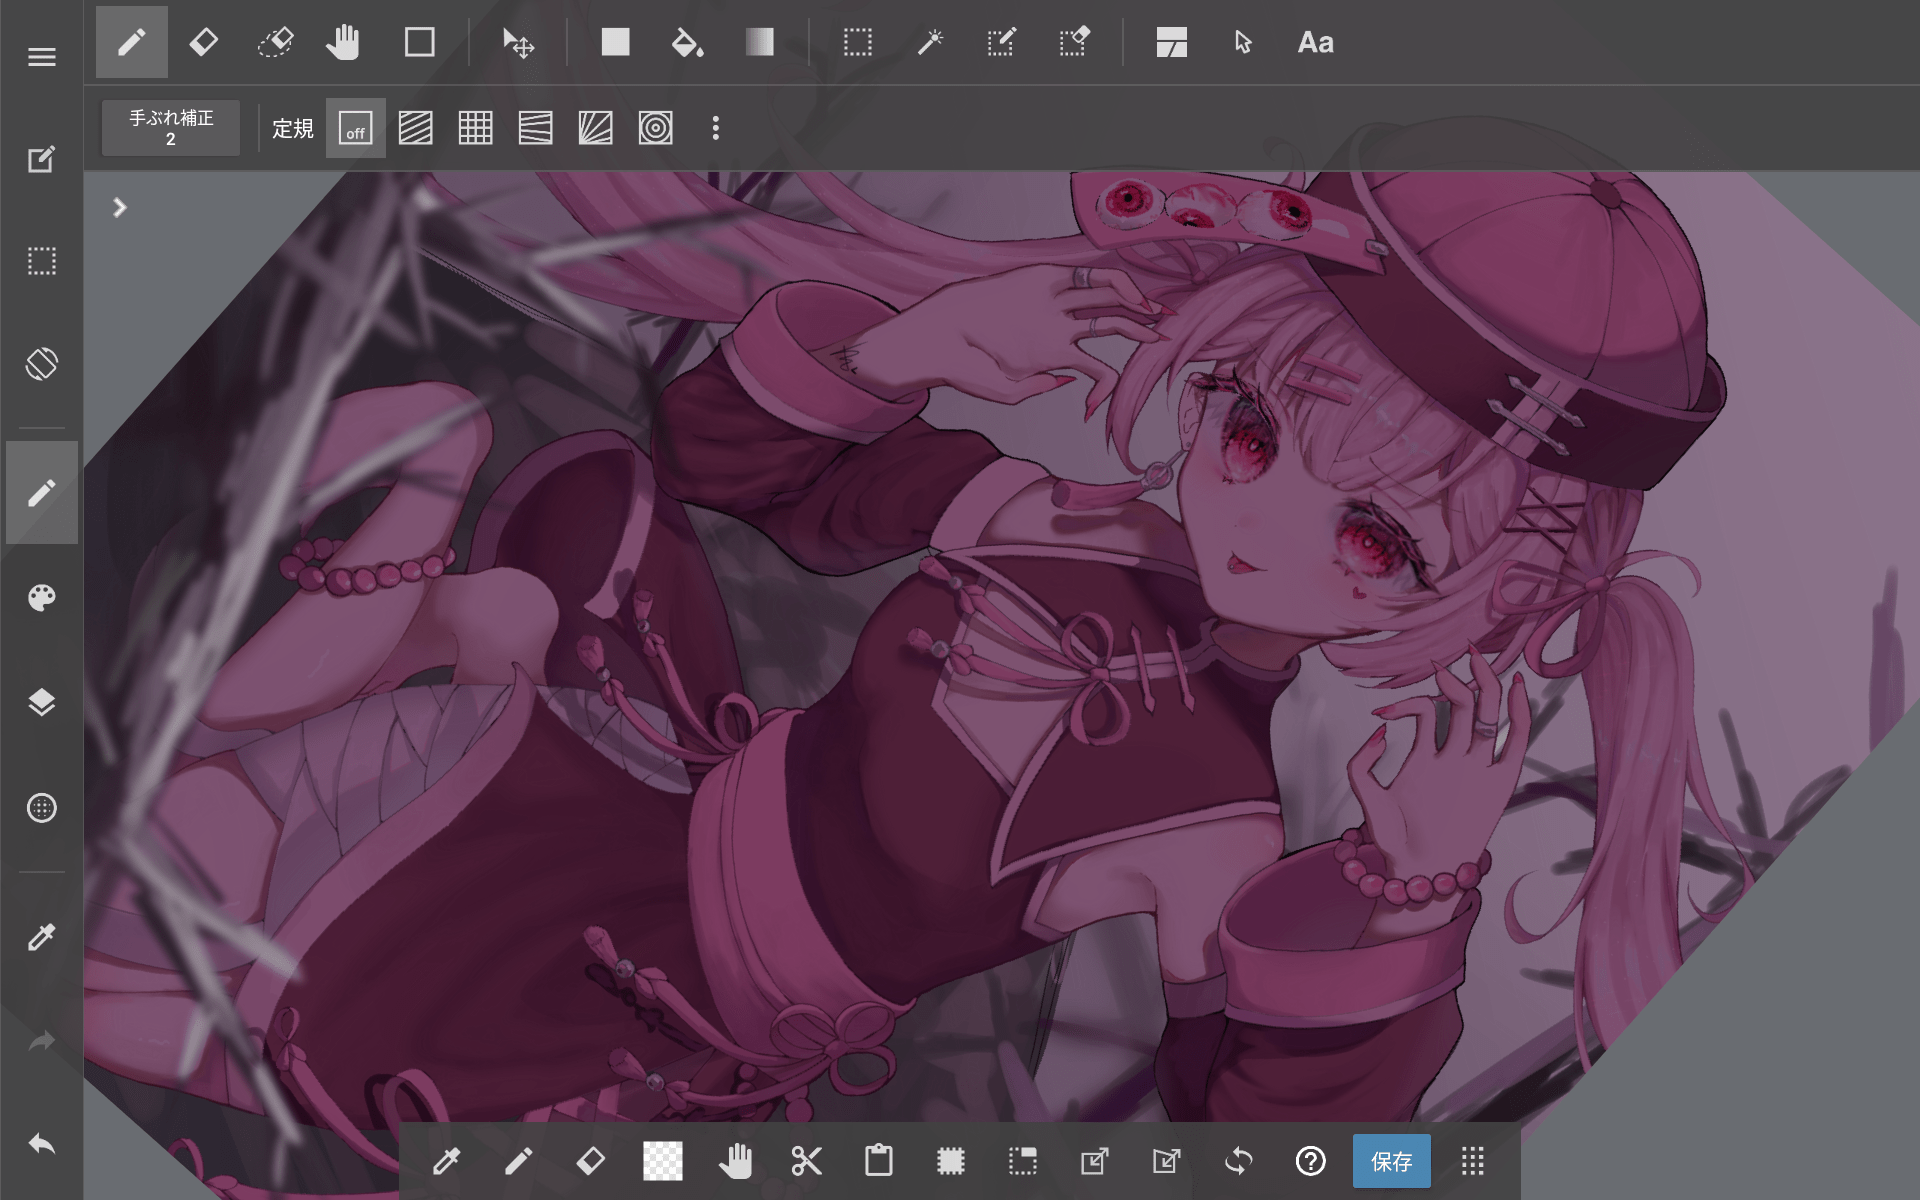Choose the Gradient tool
The height and width of the screenshot is (1200, 1920).
click(759, 42)
